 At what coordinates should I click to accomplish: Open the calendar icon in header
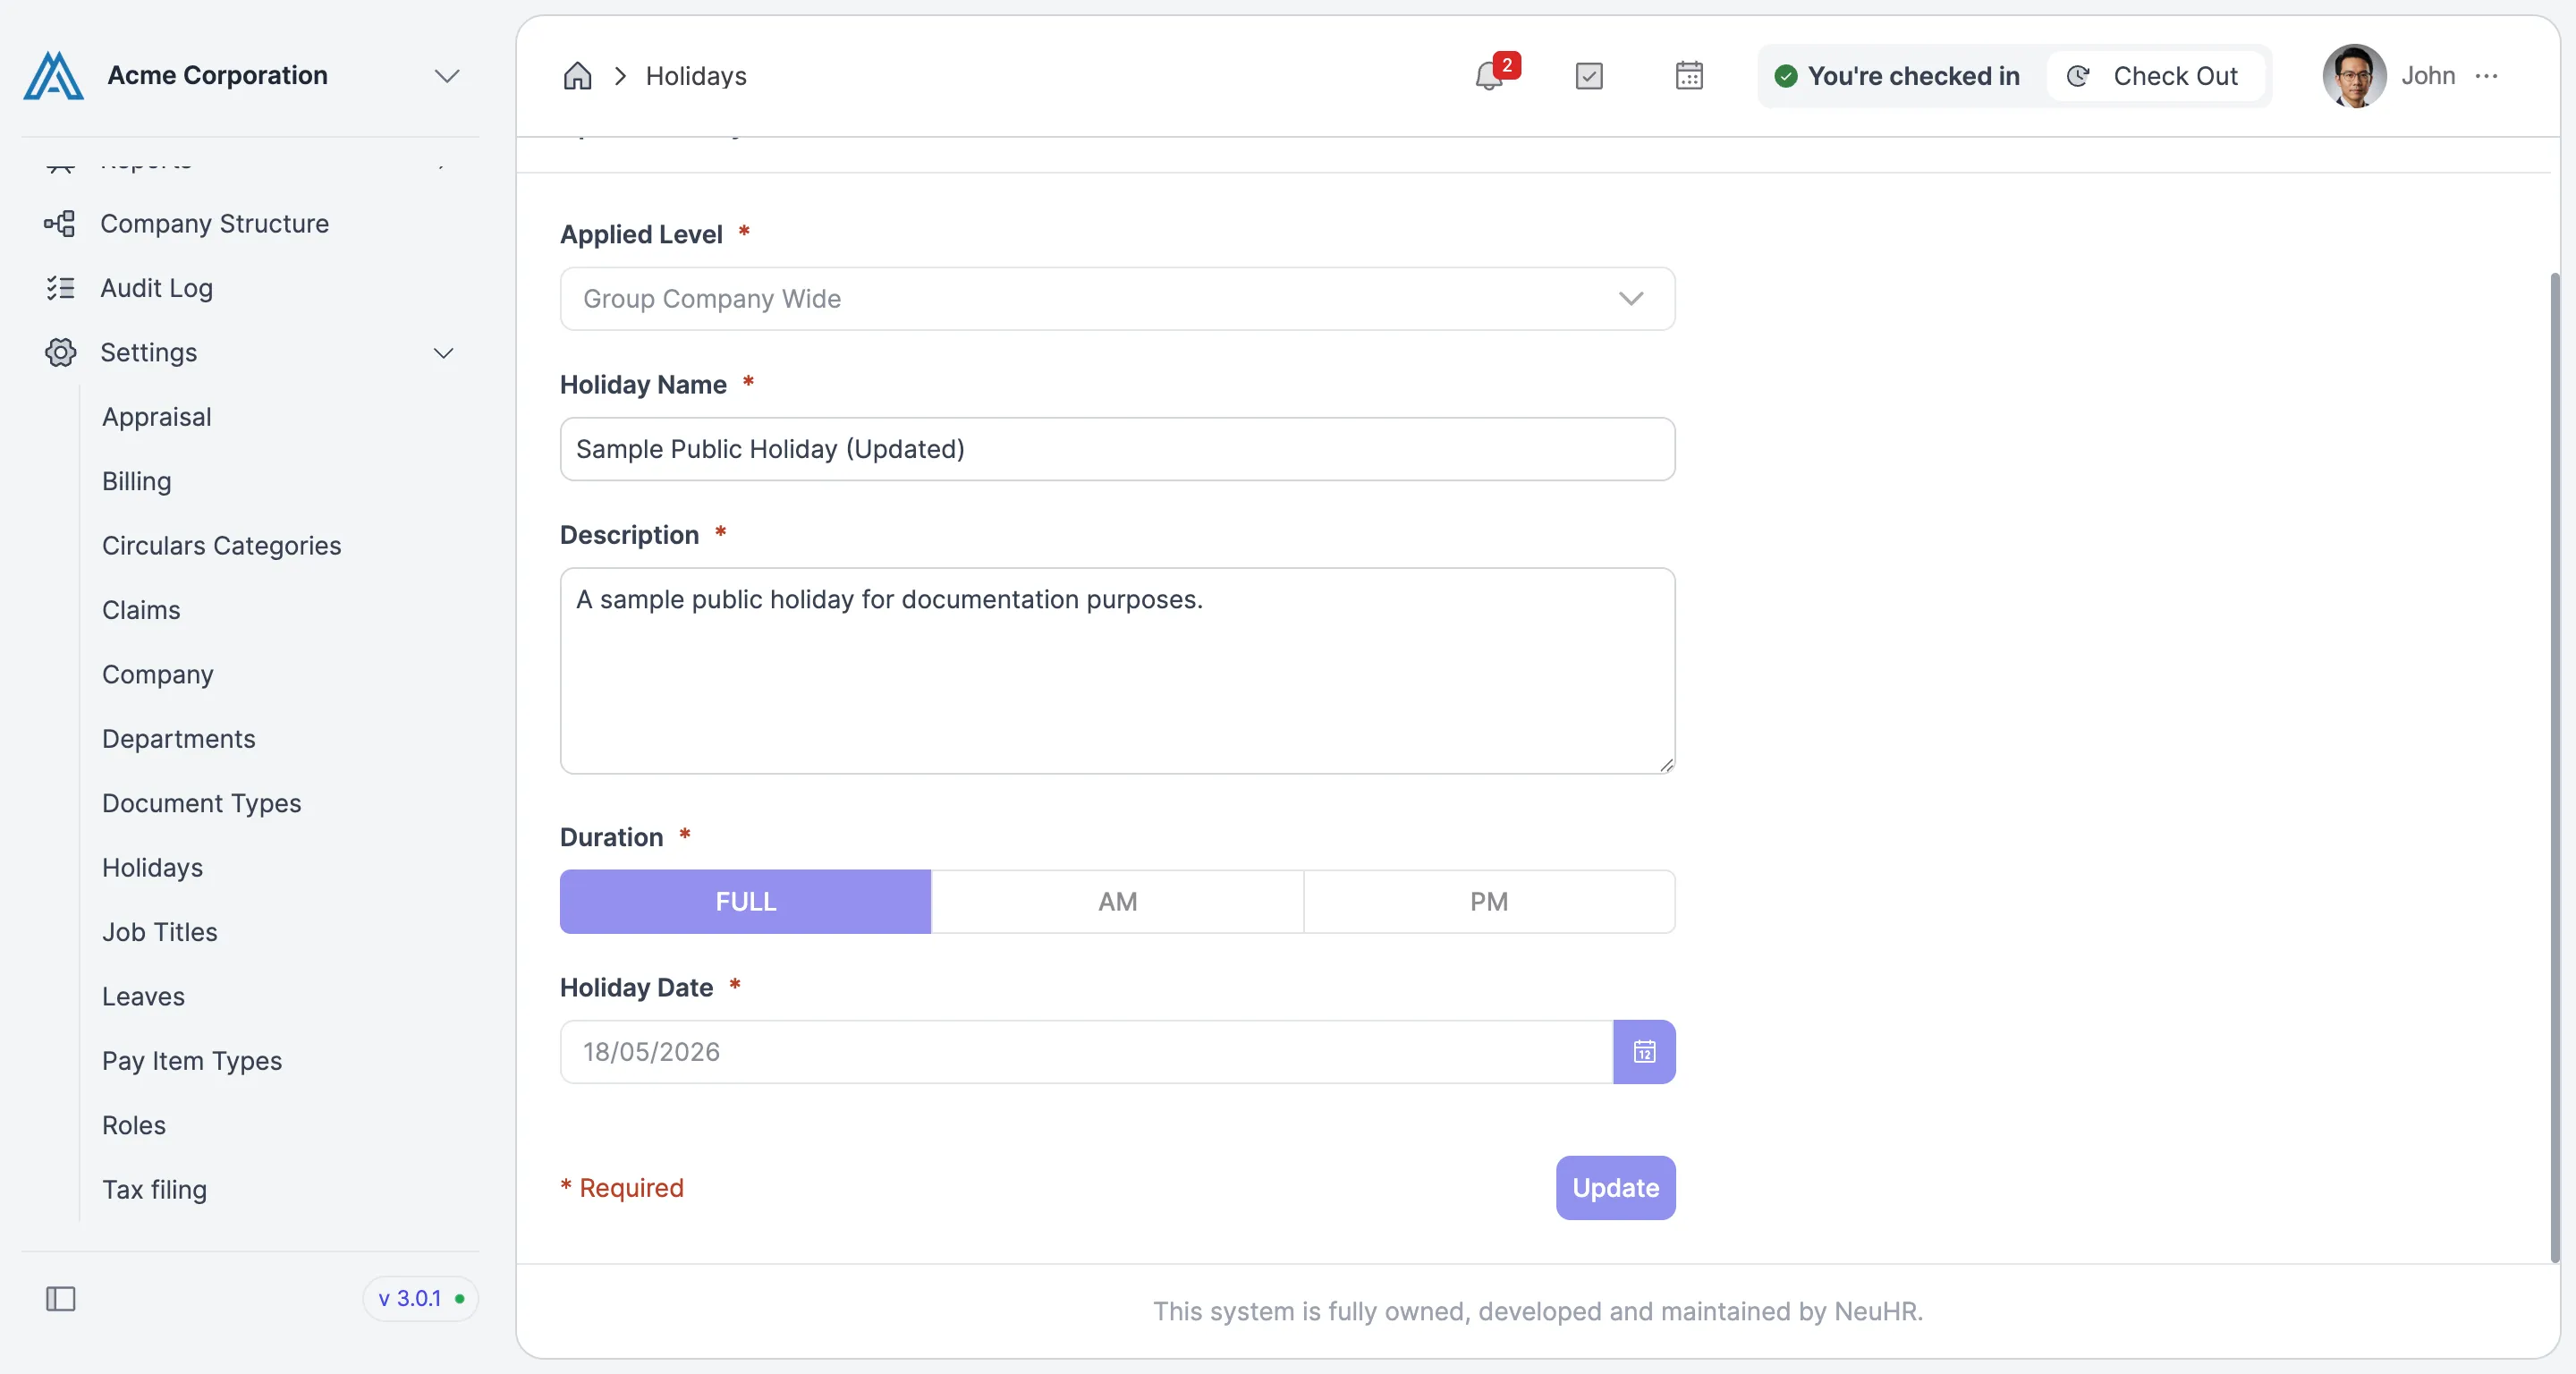(x=1689, y=76)
